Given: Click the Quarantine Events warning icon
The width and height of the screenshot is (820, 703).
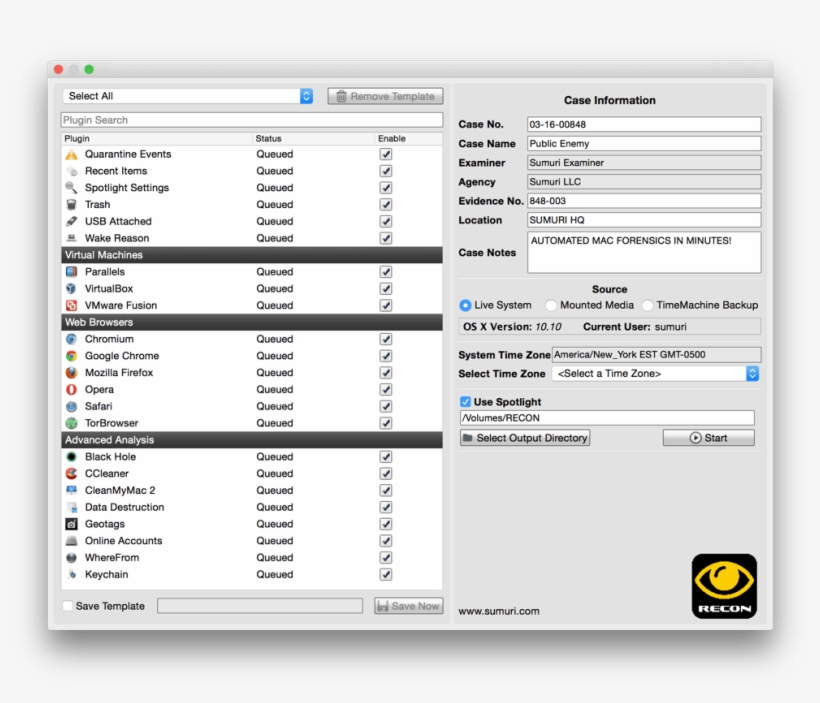Looking at the screenshot, I should tap(72, 154).
